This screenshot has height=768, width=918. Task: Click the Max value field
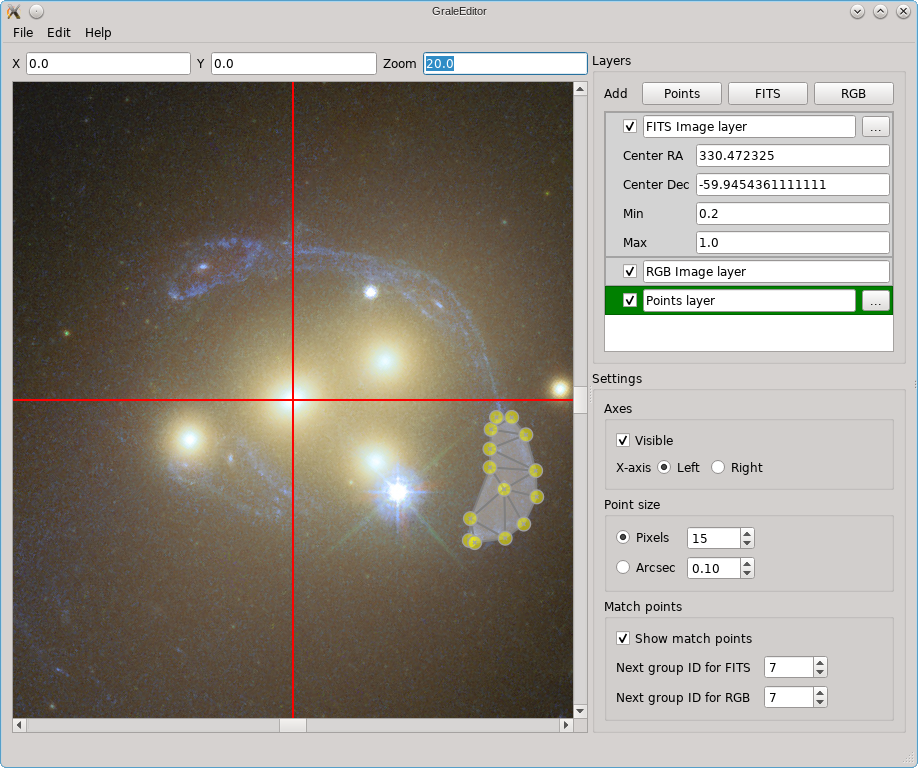pos(793,243)
